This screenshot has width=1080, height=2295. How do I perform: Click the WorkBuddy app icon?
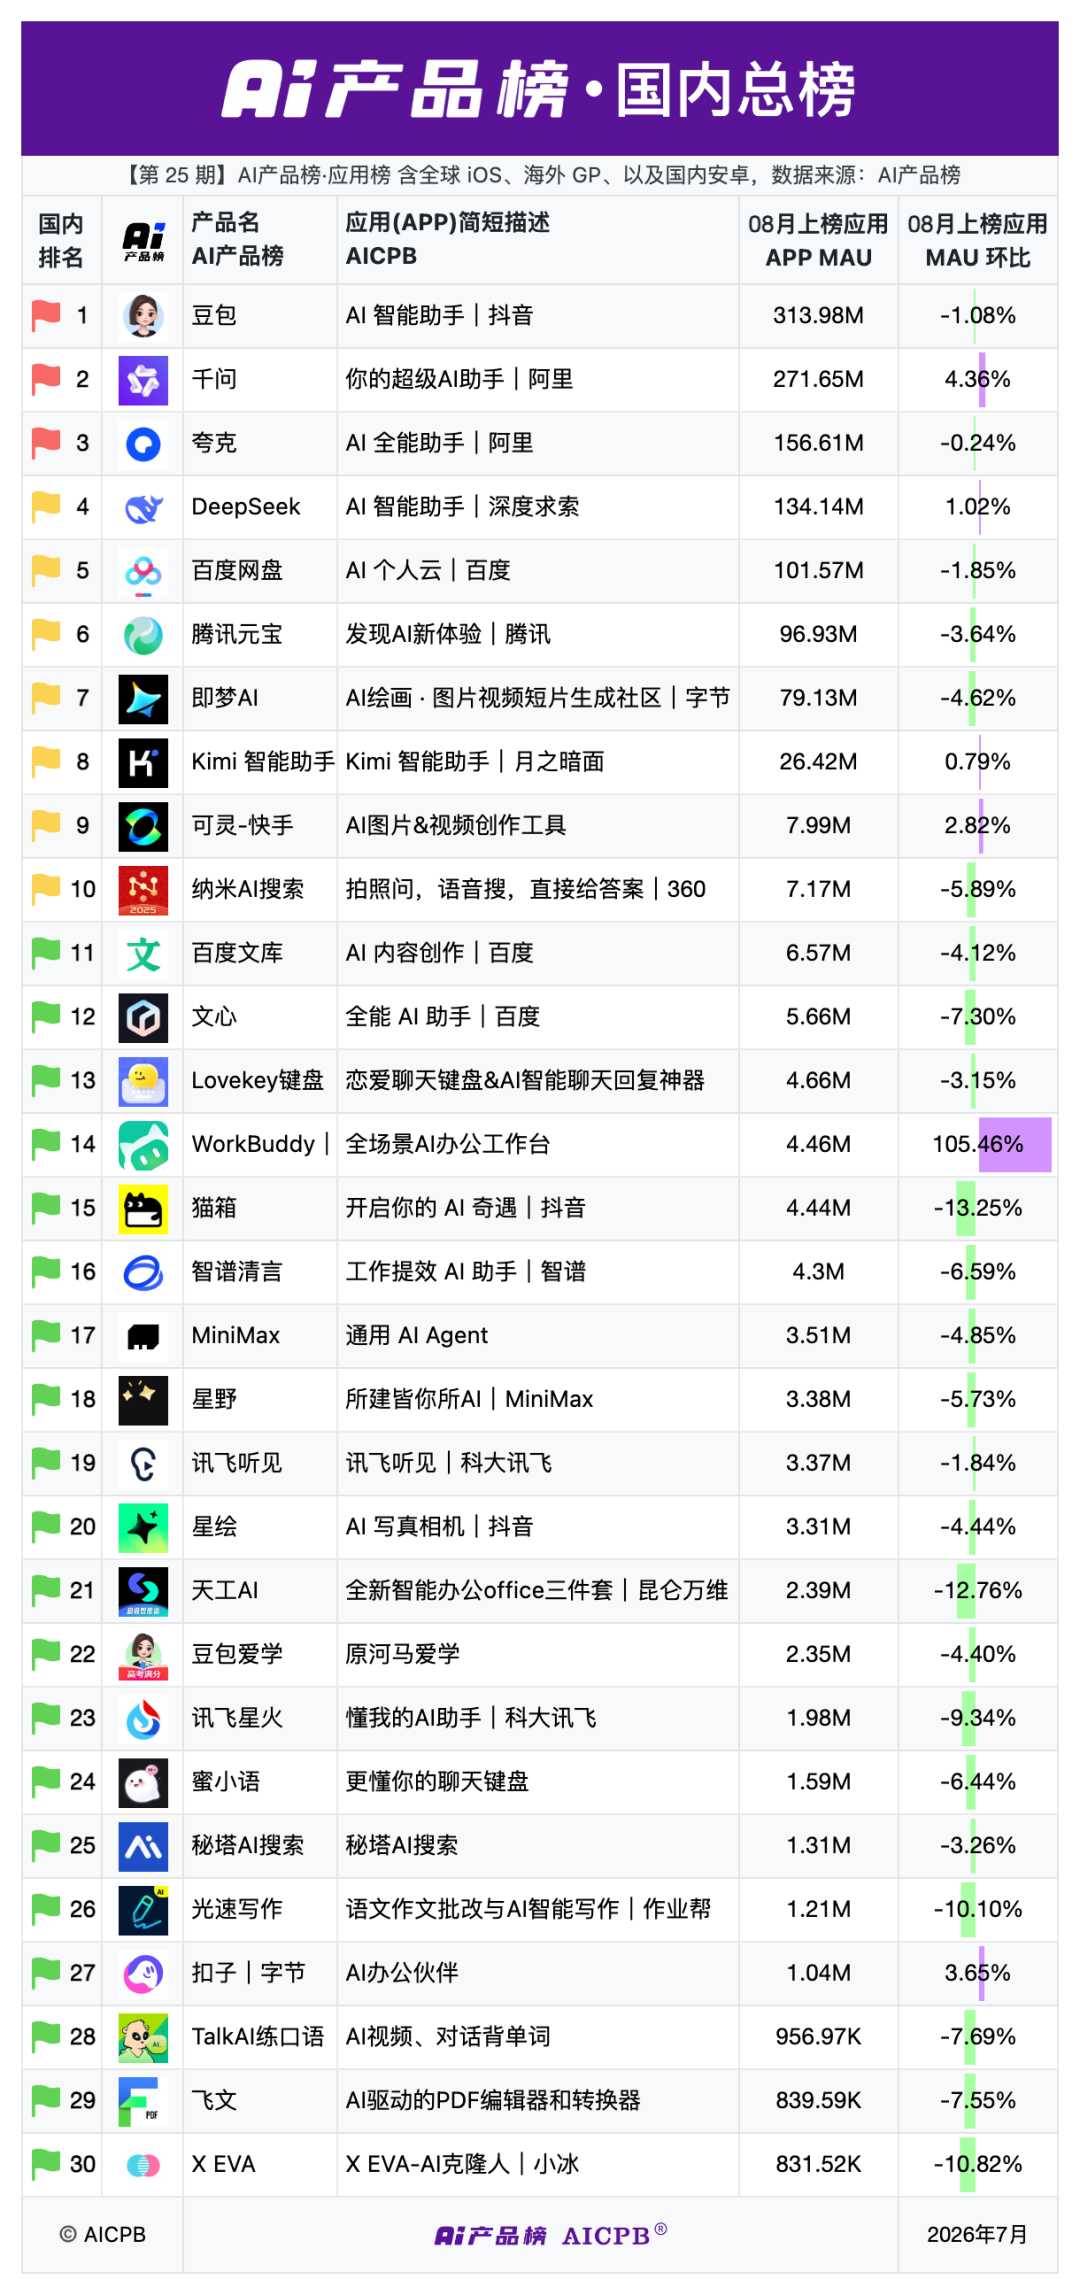(x=143, y=1145)
